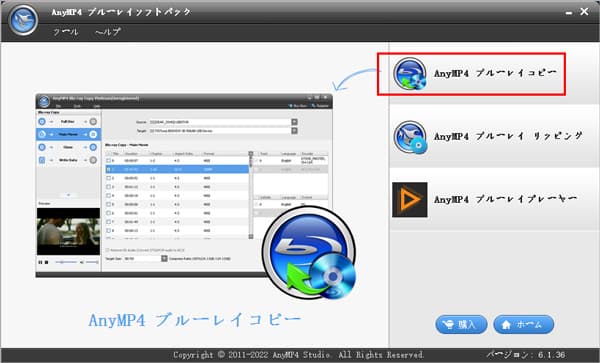This screenshot has height=363, width=600.
Task: Open the ヘルプ menu
Action: coord(108,32)
